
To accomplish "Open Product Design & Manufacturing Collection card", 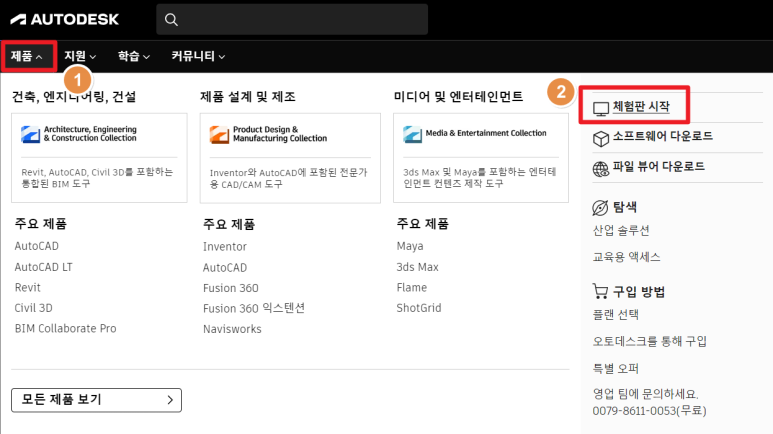I will [290, 158].
